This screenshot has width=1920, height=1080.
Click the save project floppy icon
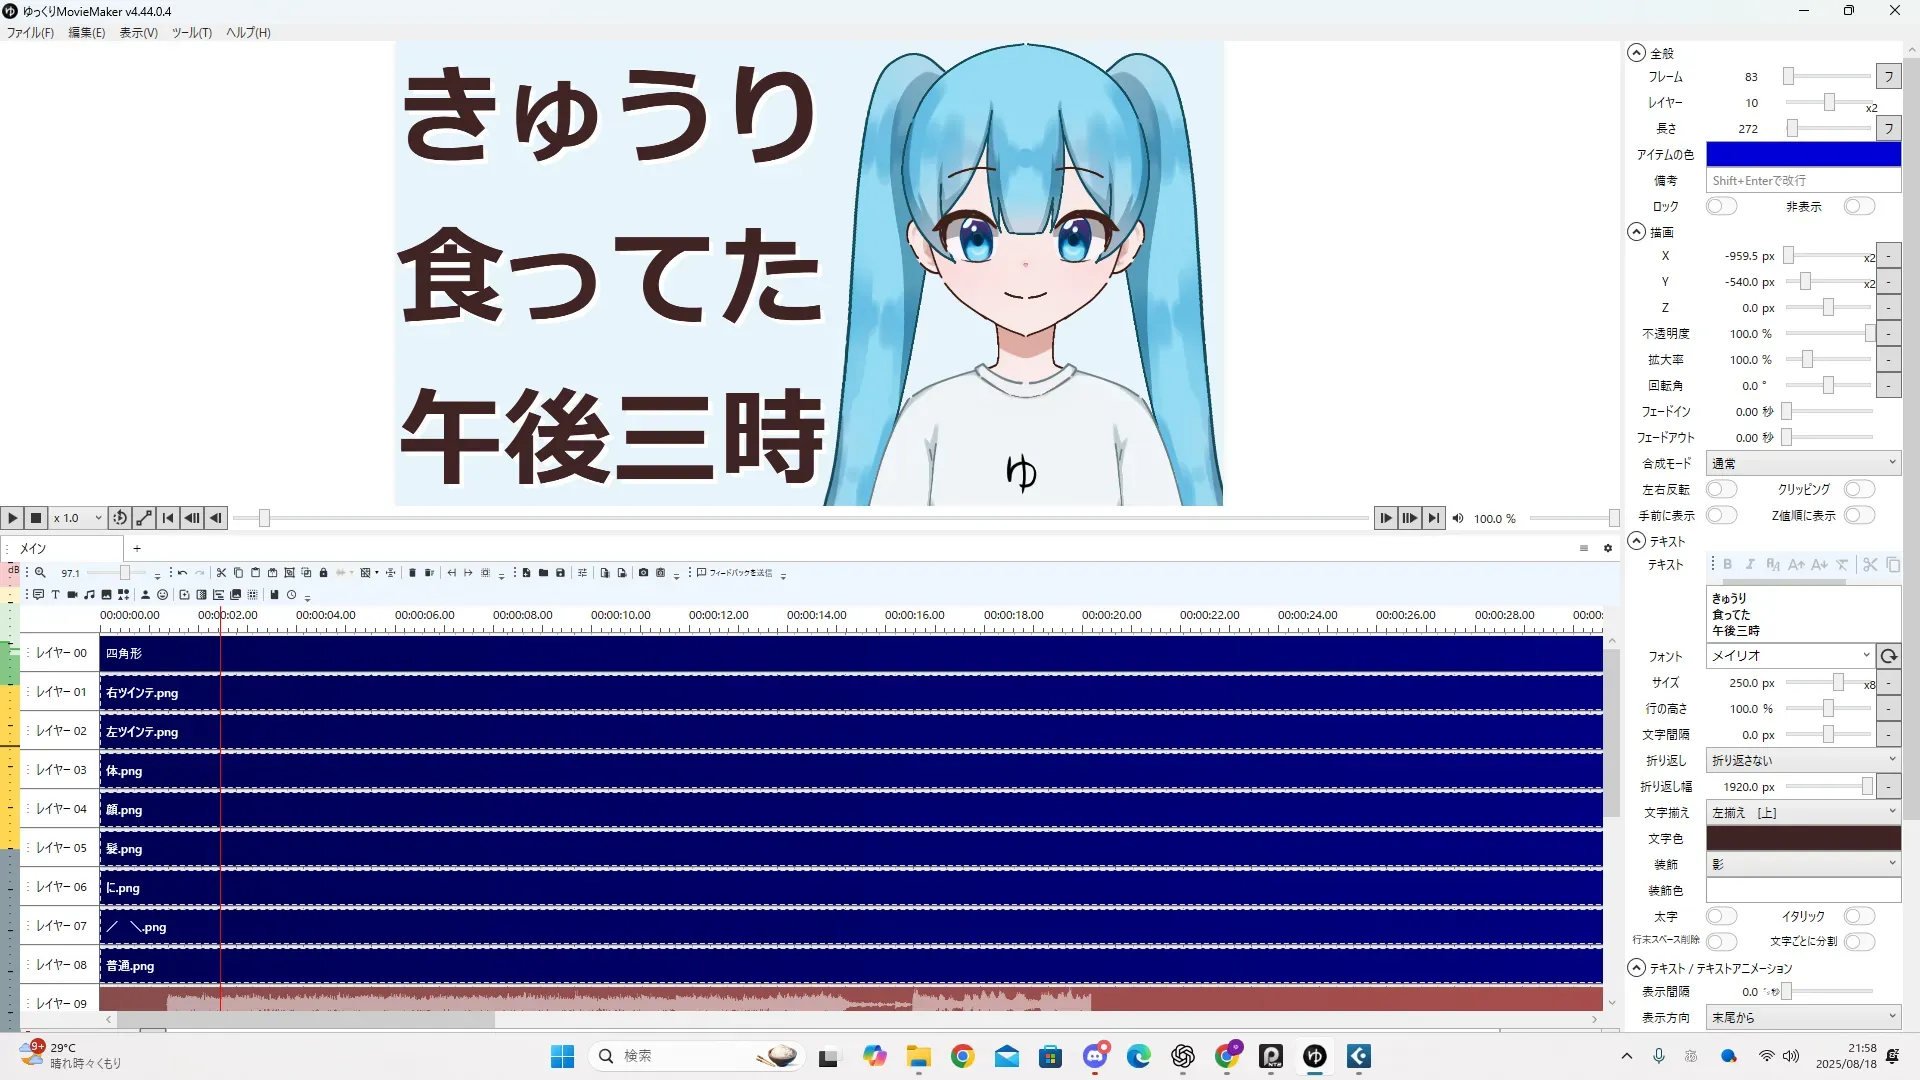(x=560, y=573)
